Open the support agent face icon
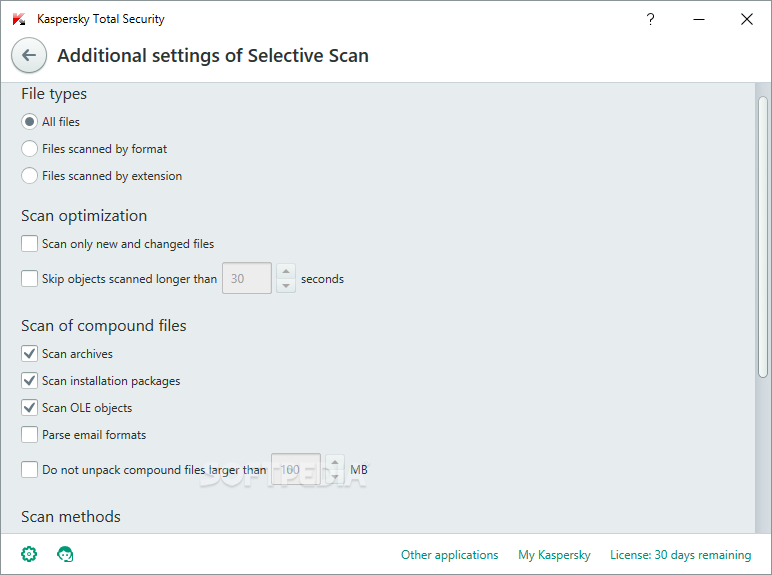The height and width of the screenshot is (575, 772). [65, 554]
